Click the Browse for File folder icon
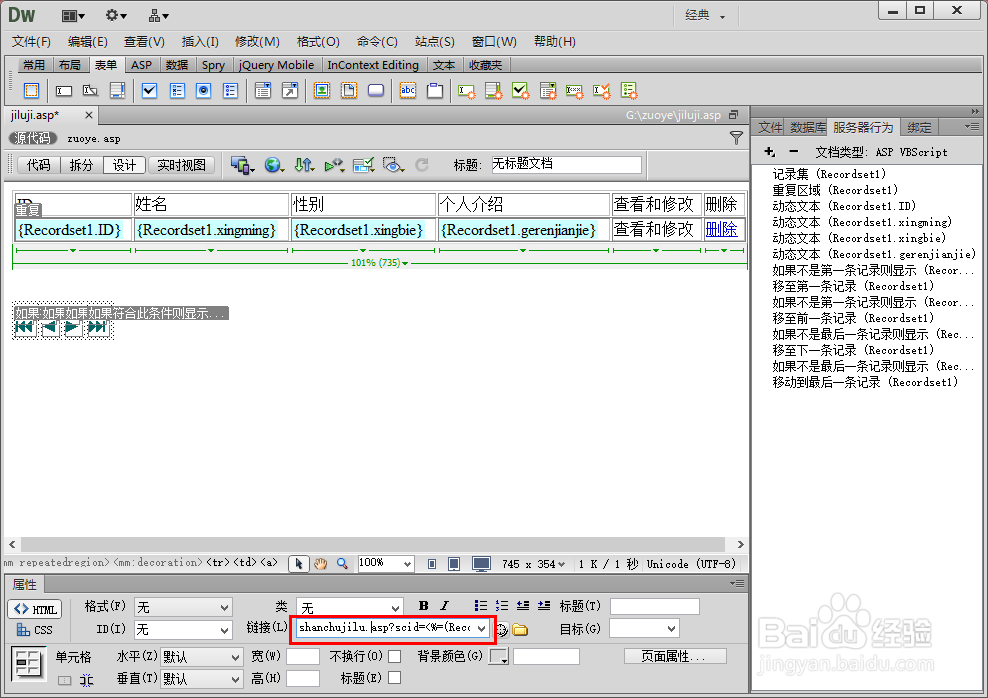 click(520, 629)
